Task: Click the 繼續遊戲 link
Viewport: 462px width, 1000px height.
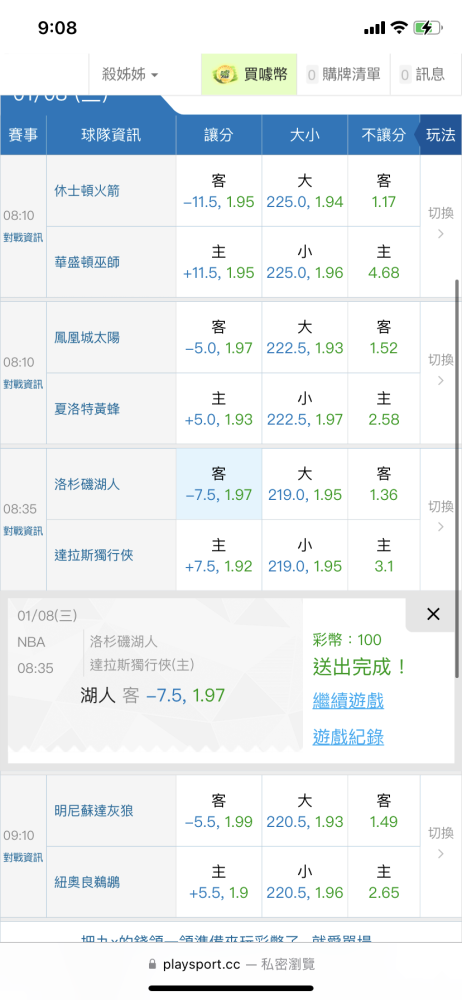Action: pyautogui.click(x=348, y=701)
